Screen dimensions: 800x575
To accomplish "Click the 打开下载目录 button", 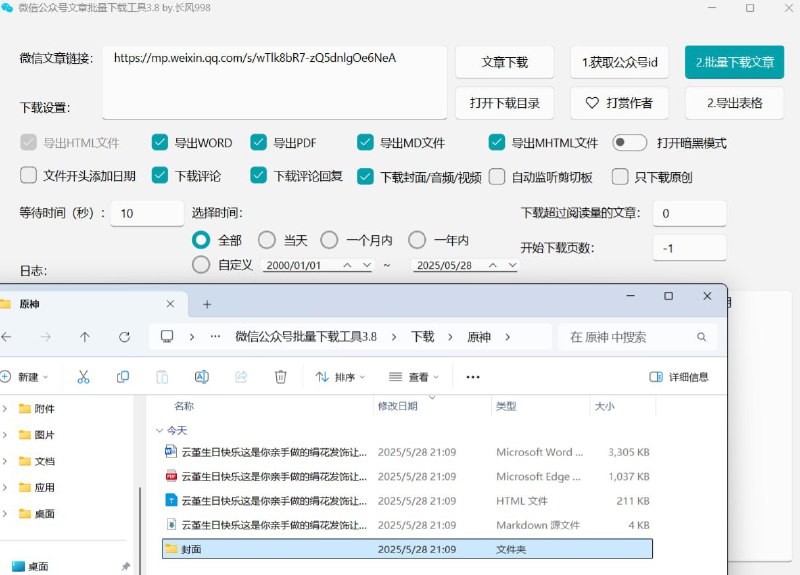I will 504,102.
